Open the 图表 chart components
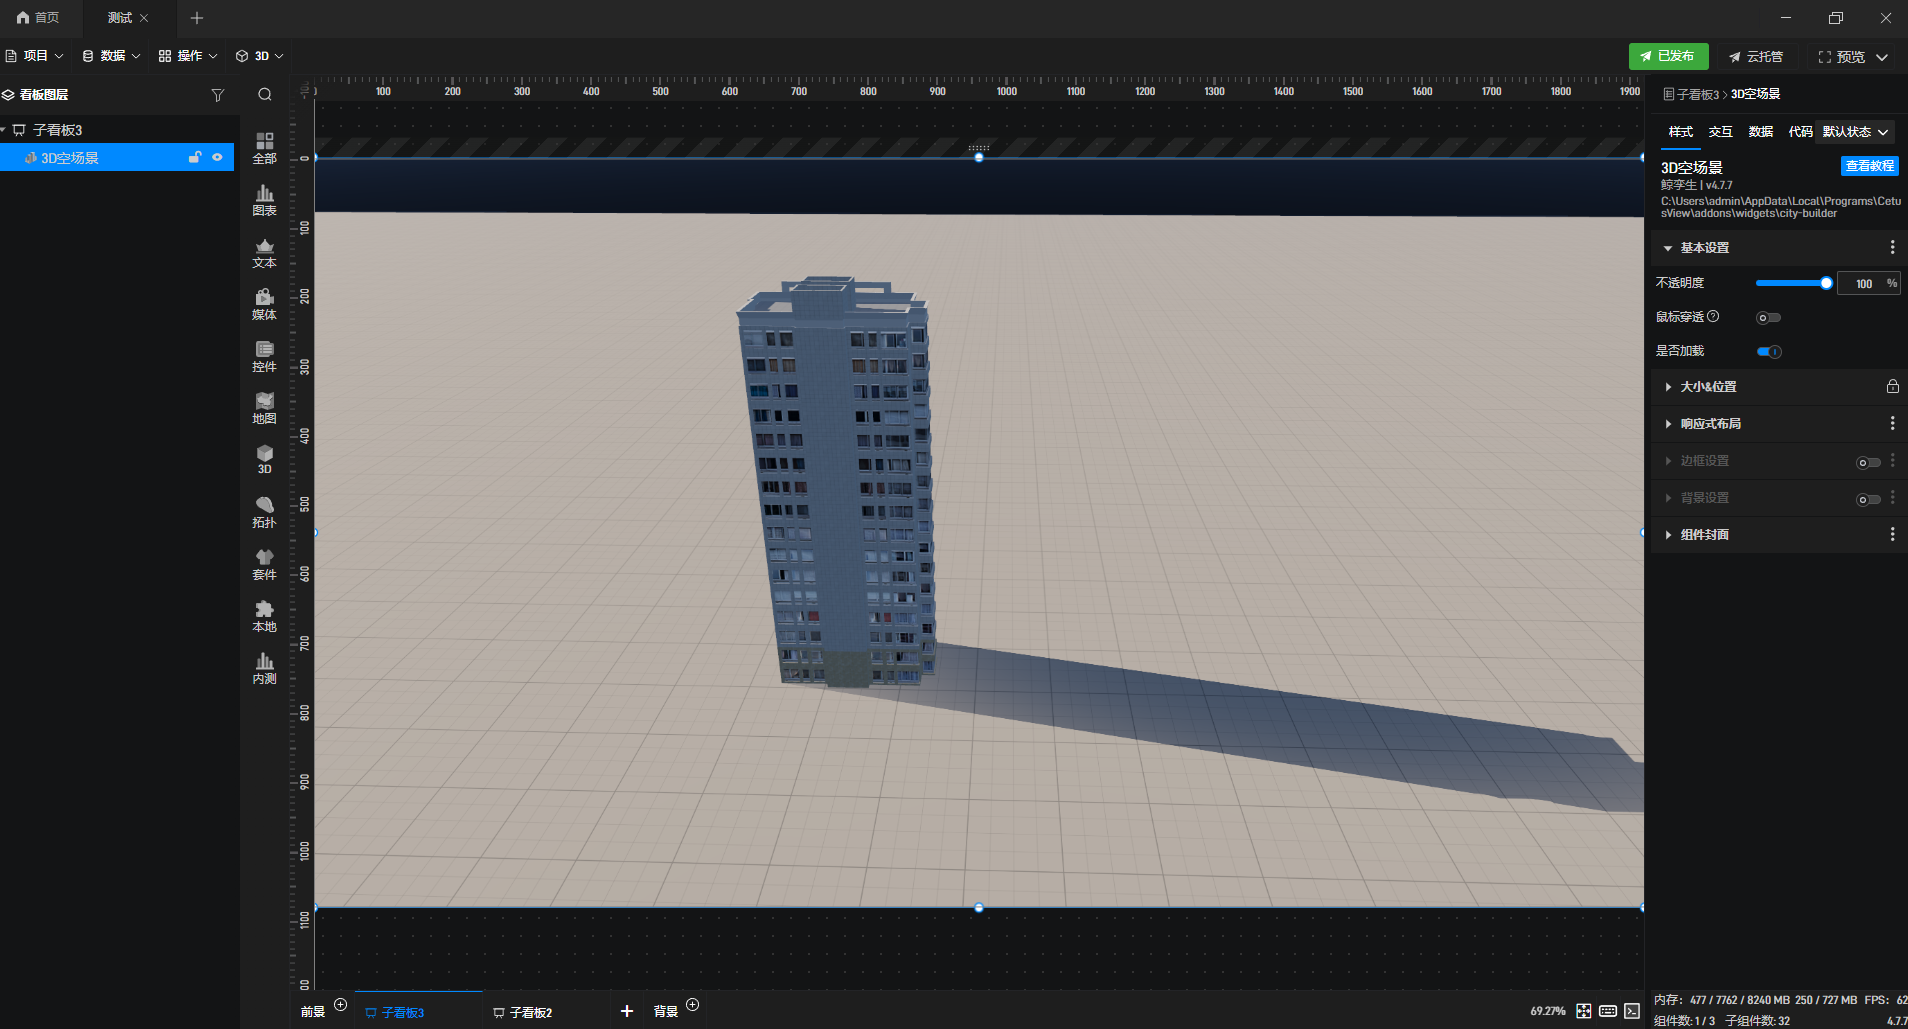 pyautogui.click(x=264, y=200)
